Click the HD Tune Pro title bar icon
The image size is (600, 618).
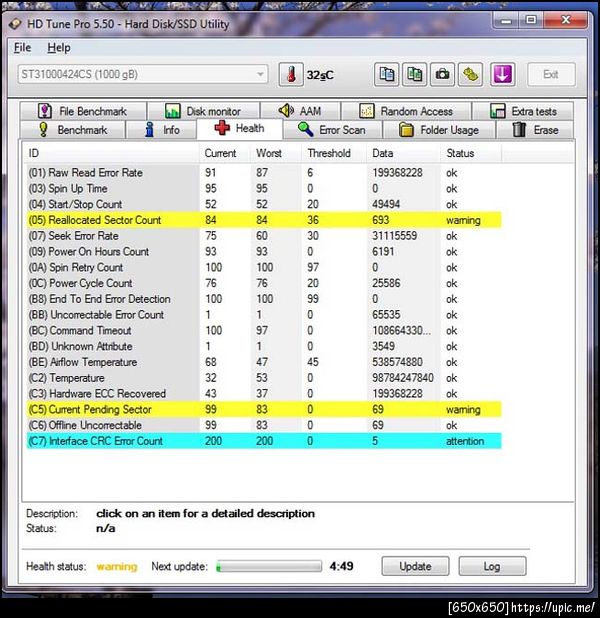tap(15, 24)
